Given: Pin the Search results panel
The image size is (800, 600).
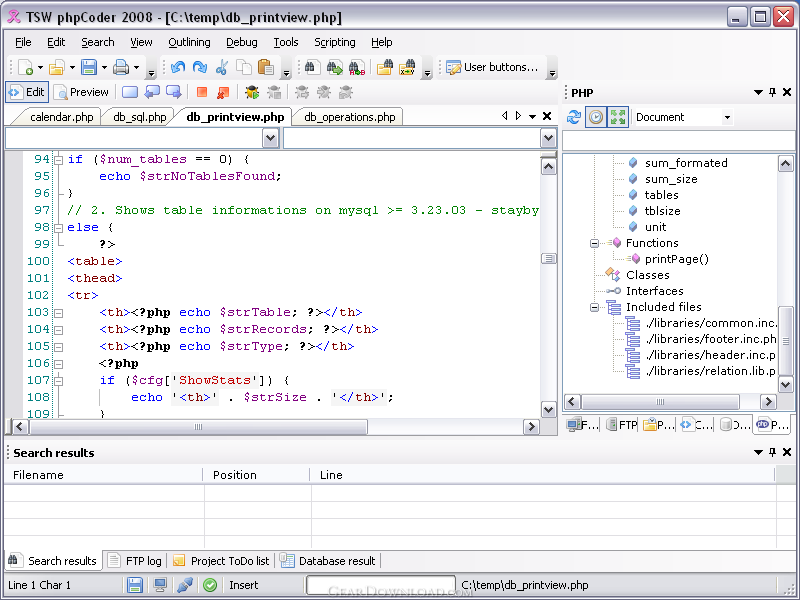Looking at the screenshot, I should point(772,452).
